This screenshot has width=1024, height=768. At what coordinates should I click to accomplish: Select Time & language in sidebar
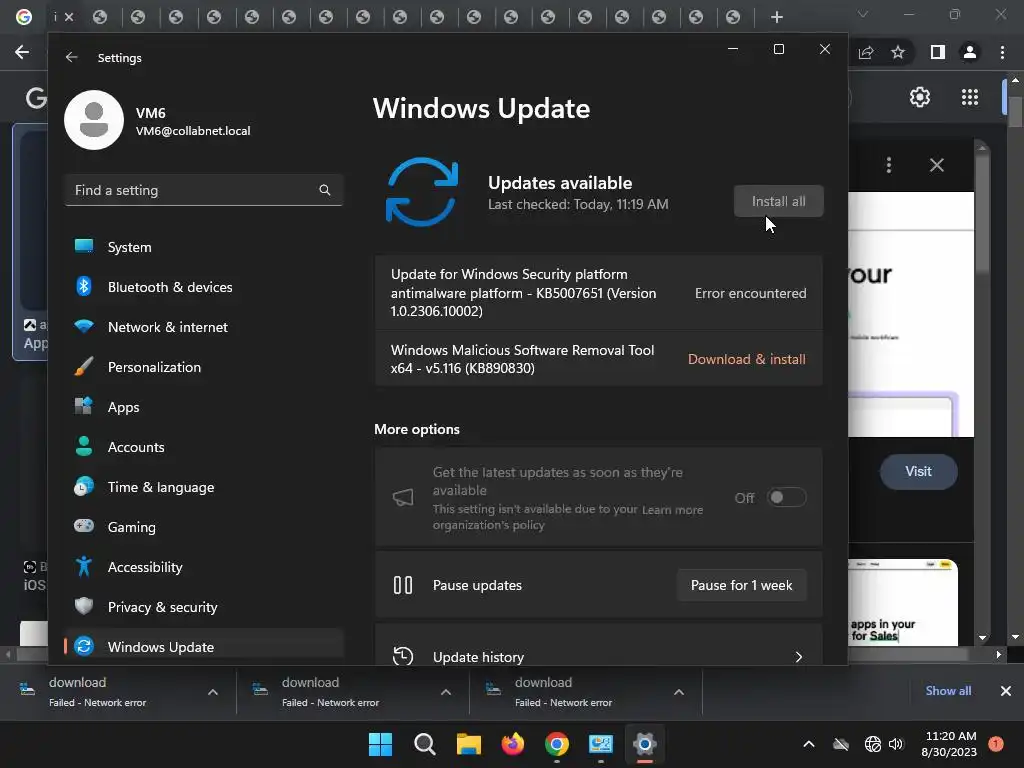pyautogui.click(x=204, y=487)
